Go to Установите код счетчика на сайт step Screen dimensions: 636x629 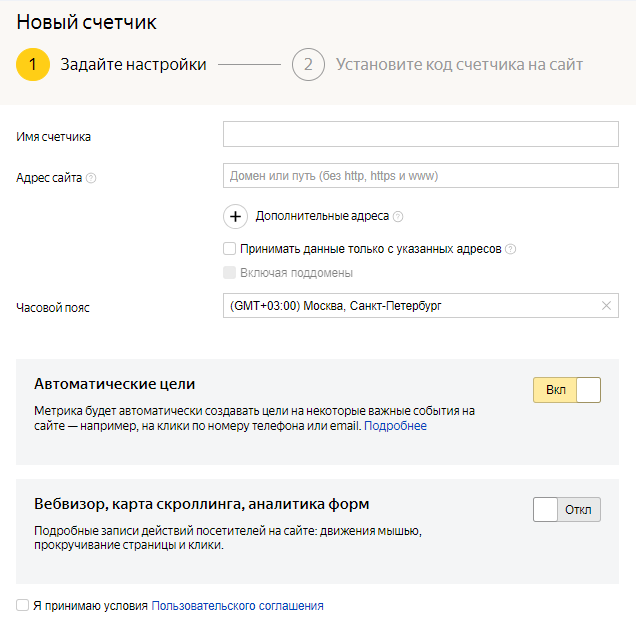tap(459, 65)
